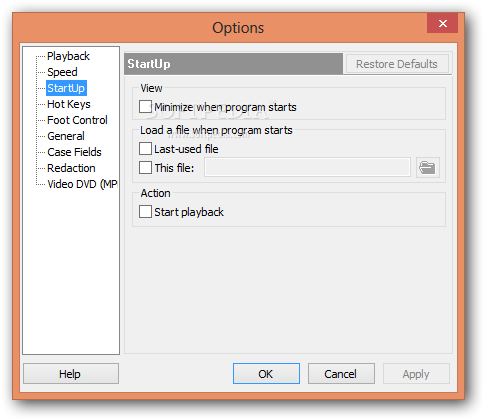Close the Options dialog with the X button

click(x=442, y=23)
